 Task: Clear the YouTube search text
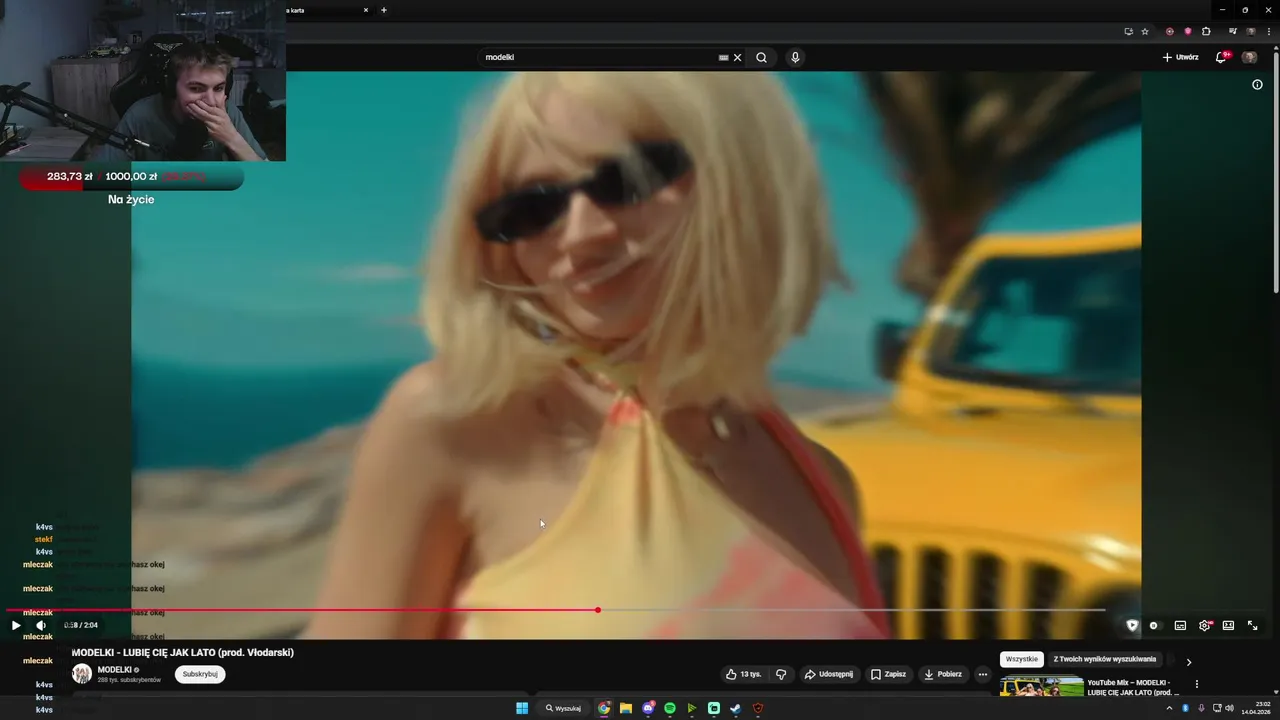(x=738, y=57)
